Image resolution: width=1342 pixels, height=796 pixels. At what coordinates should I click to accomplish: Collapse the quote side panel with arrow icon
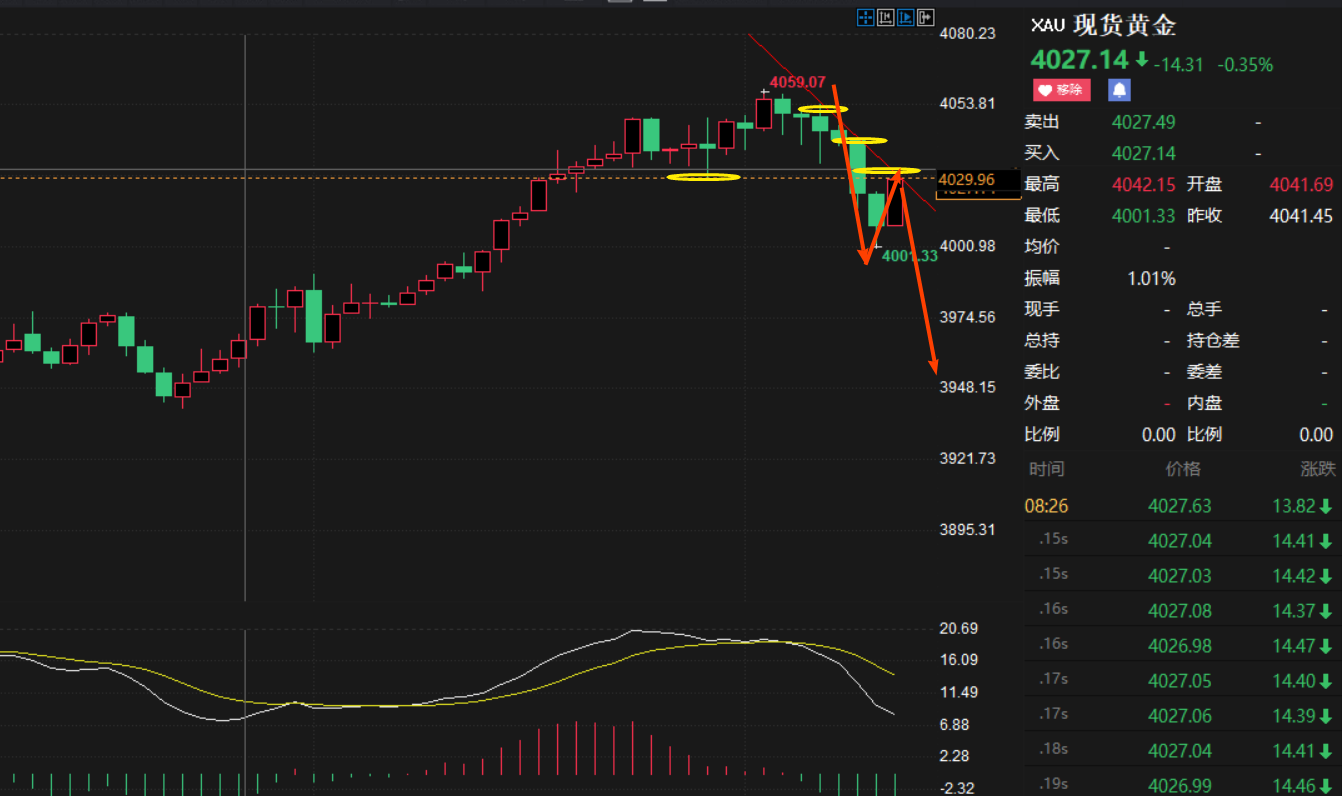pos(926,17)
